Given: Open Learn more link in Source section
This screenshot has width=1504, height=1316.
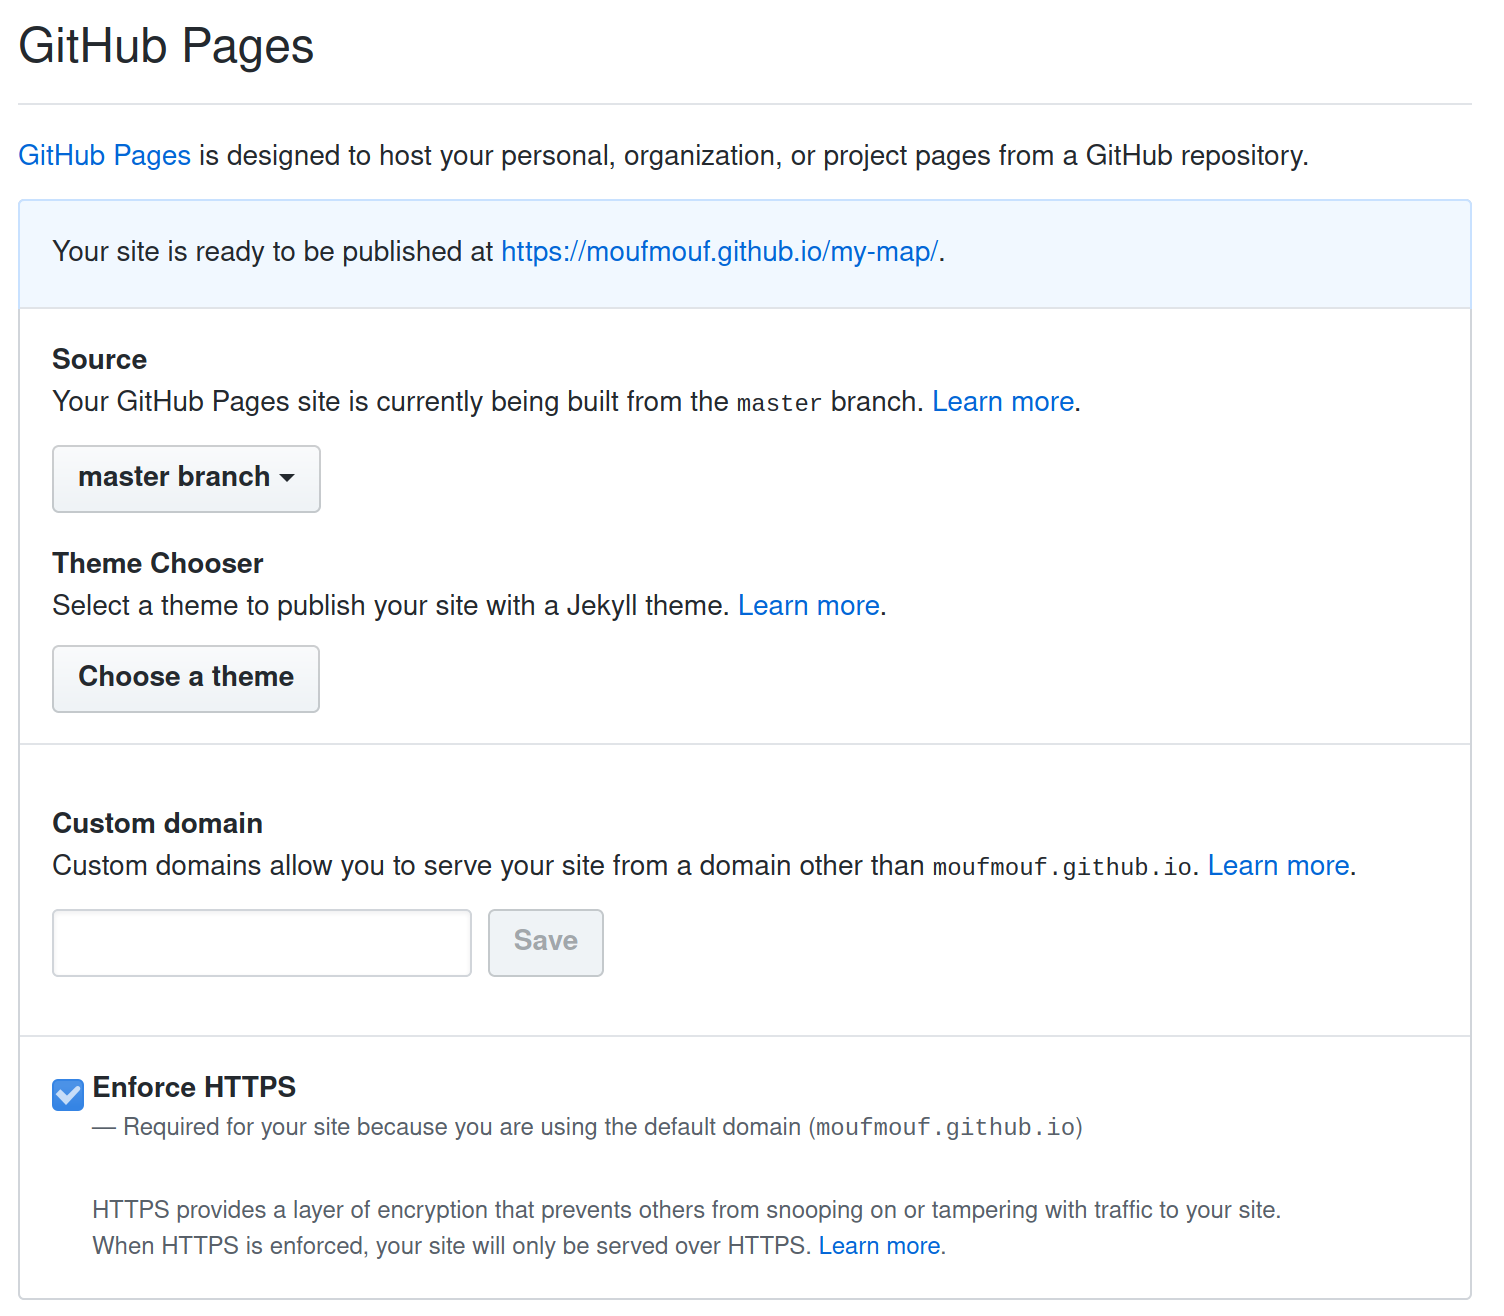Looking at the screenshot, I should pyautogui.click(x=1003, y=402).
